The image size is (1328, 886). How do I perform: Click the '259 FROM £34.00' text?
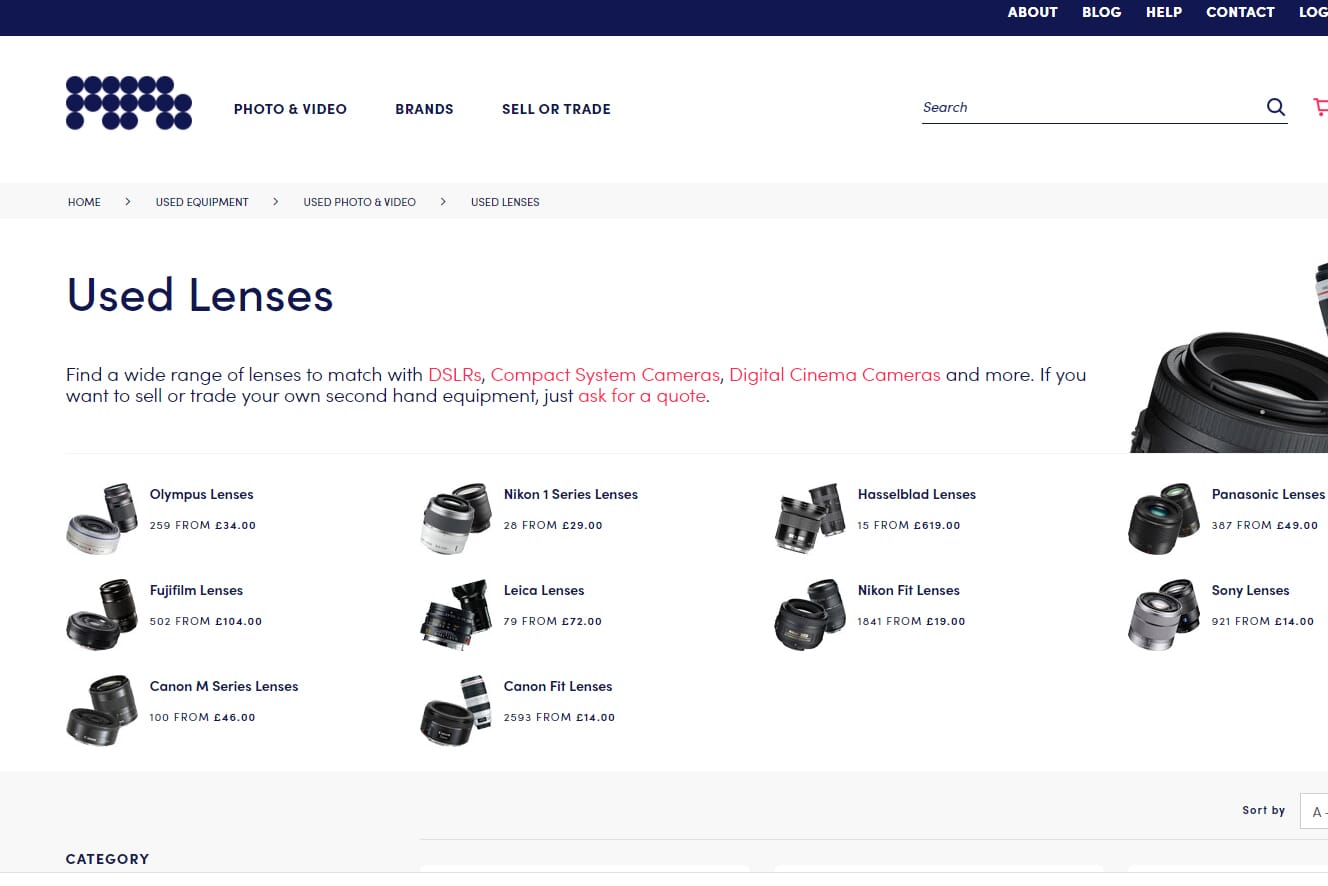coord(203,525)
